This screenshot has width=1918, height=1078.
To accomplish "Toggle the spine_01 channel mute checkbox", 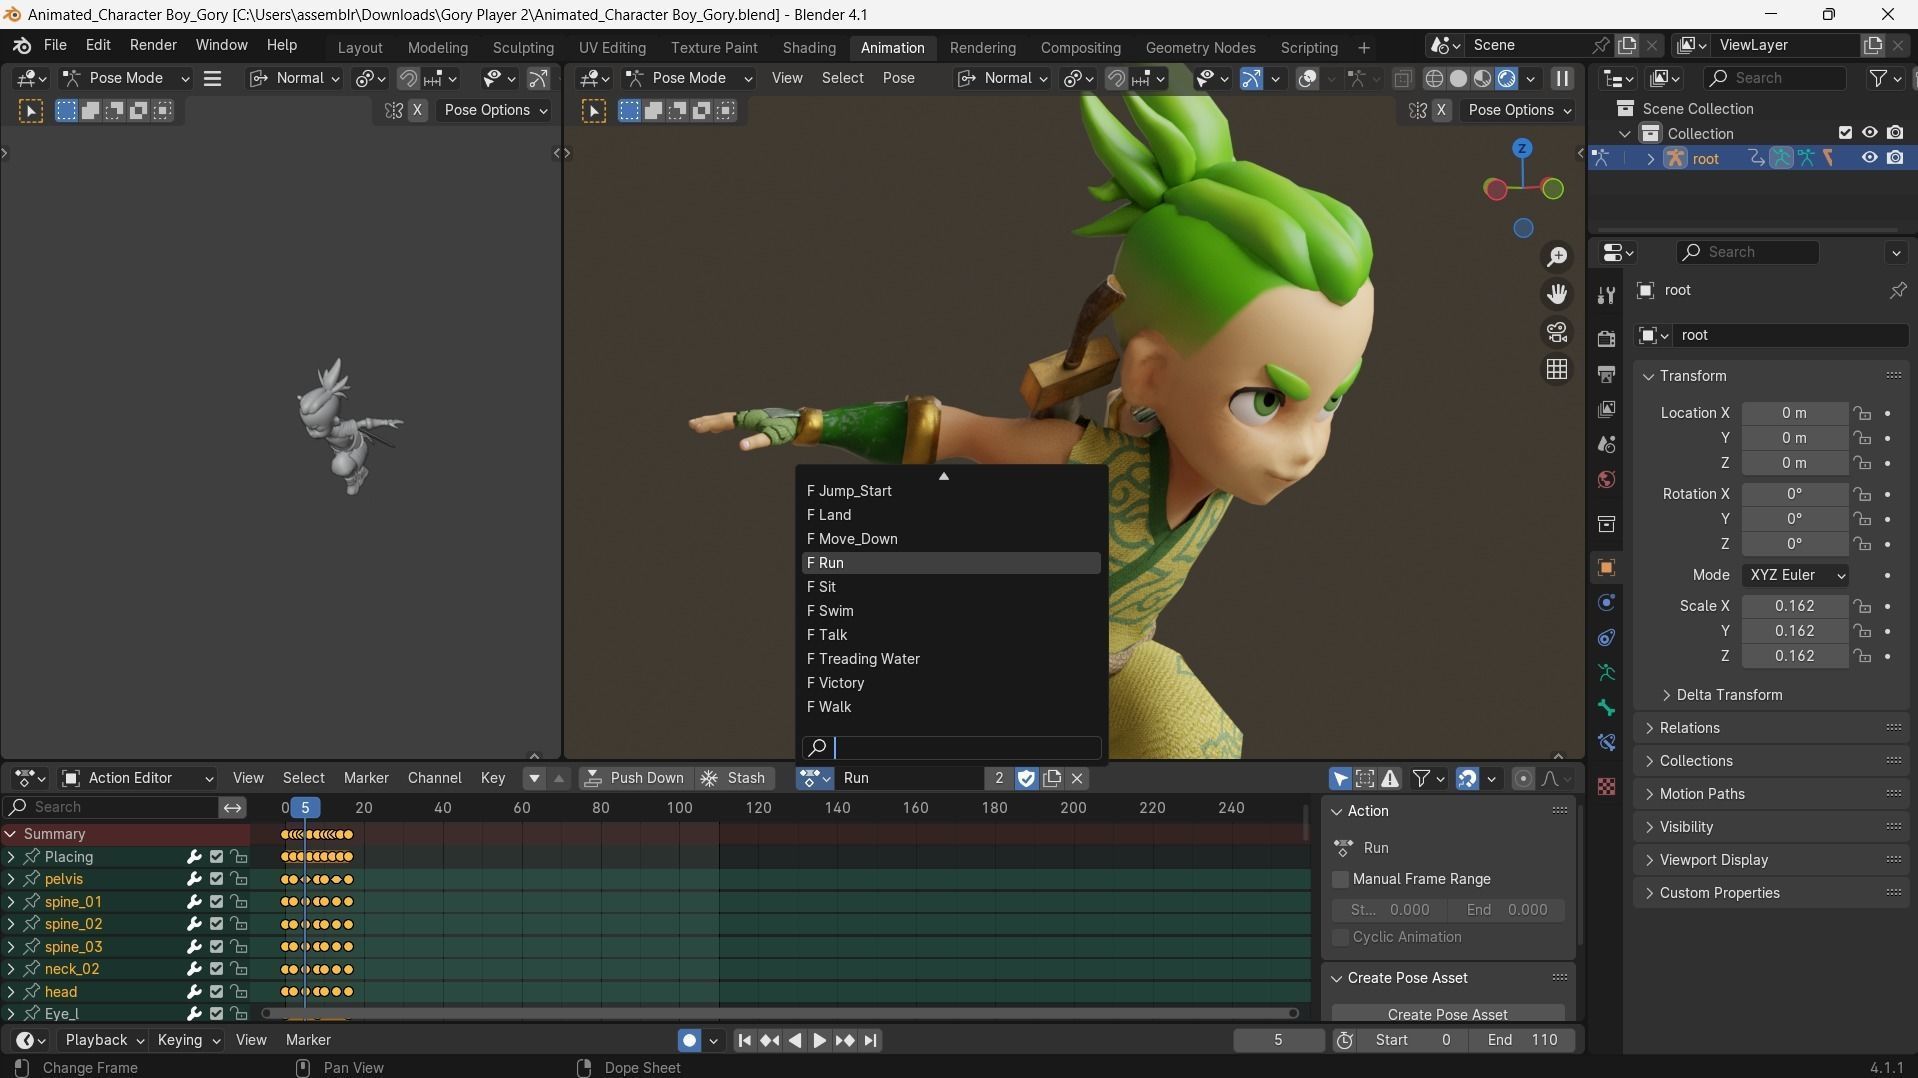I will point(216,902).
